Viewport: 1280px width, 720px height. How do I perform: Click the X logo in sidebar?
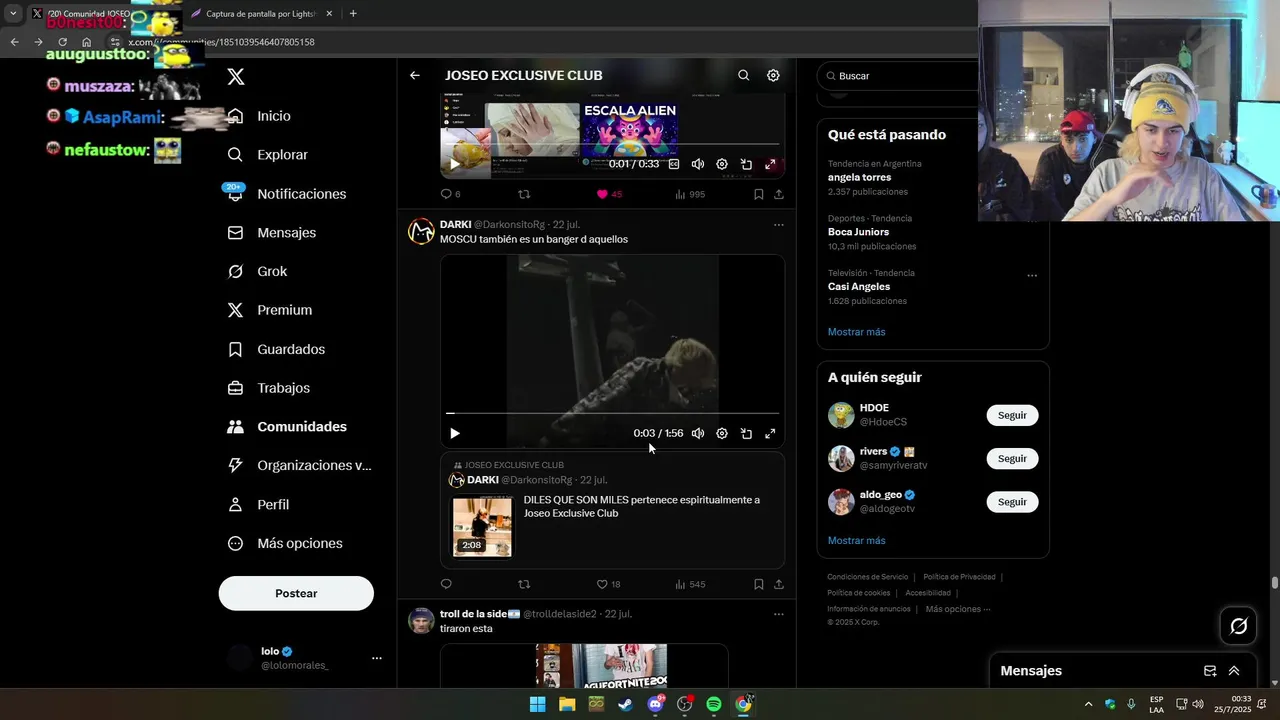(x=236, y=77)
